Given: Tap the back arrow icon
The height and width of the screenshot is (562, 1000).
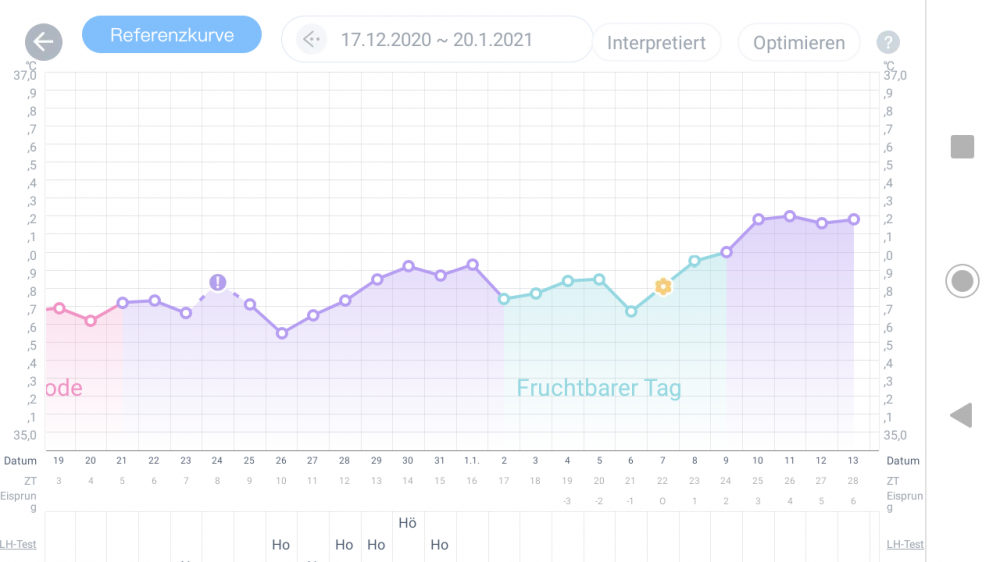Looking at the screenshot, I should click(x=43, y=42).
